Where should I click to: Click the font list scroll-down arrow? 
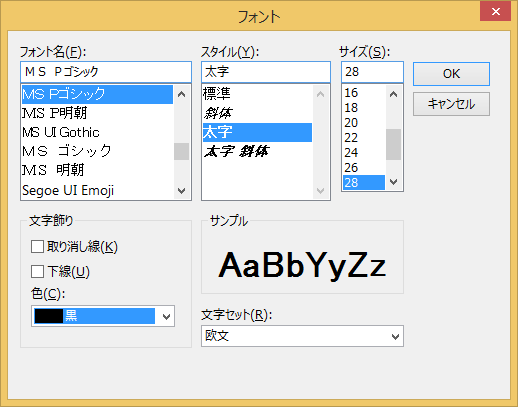[x=181, y=191]
